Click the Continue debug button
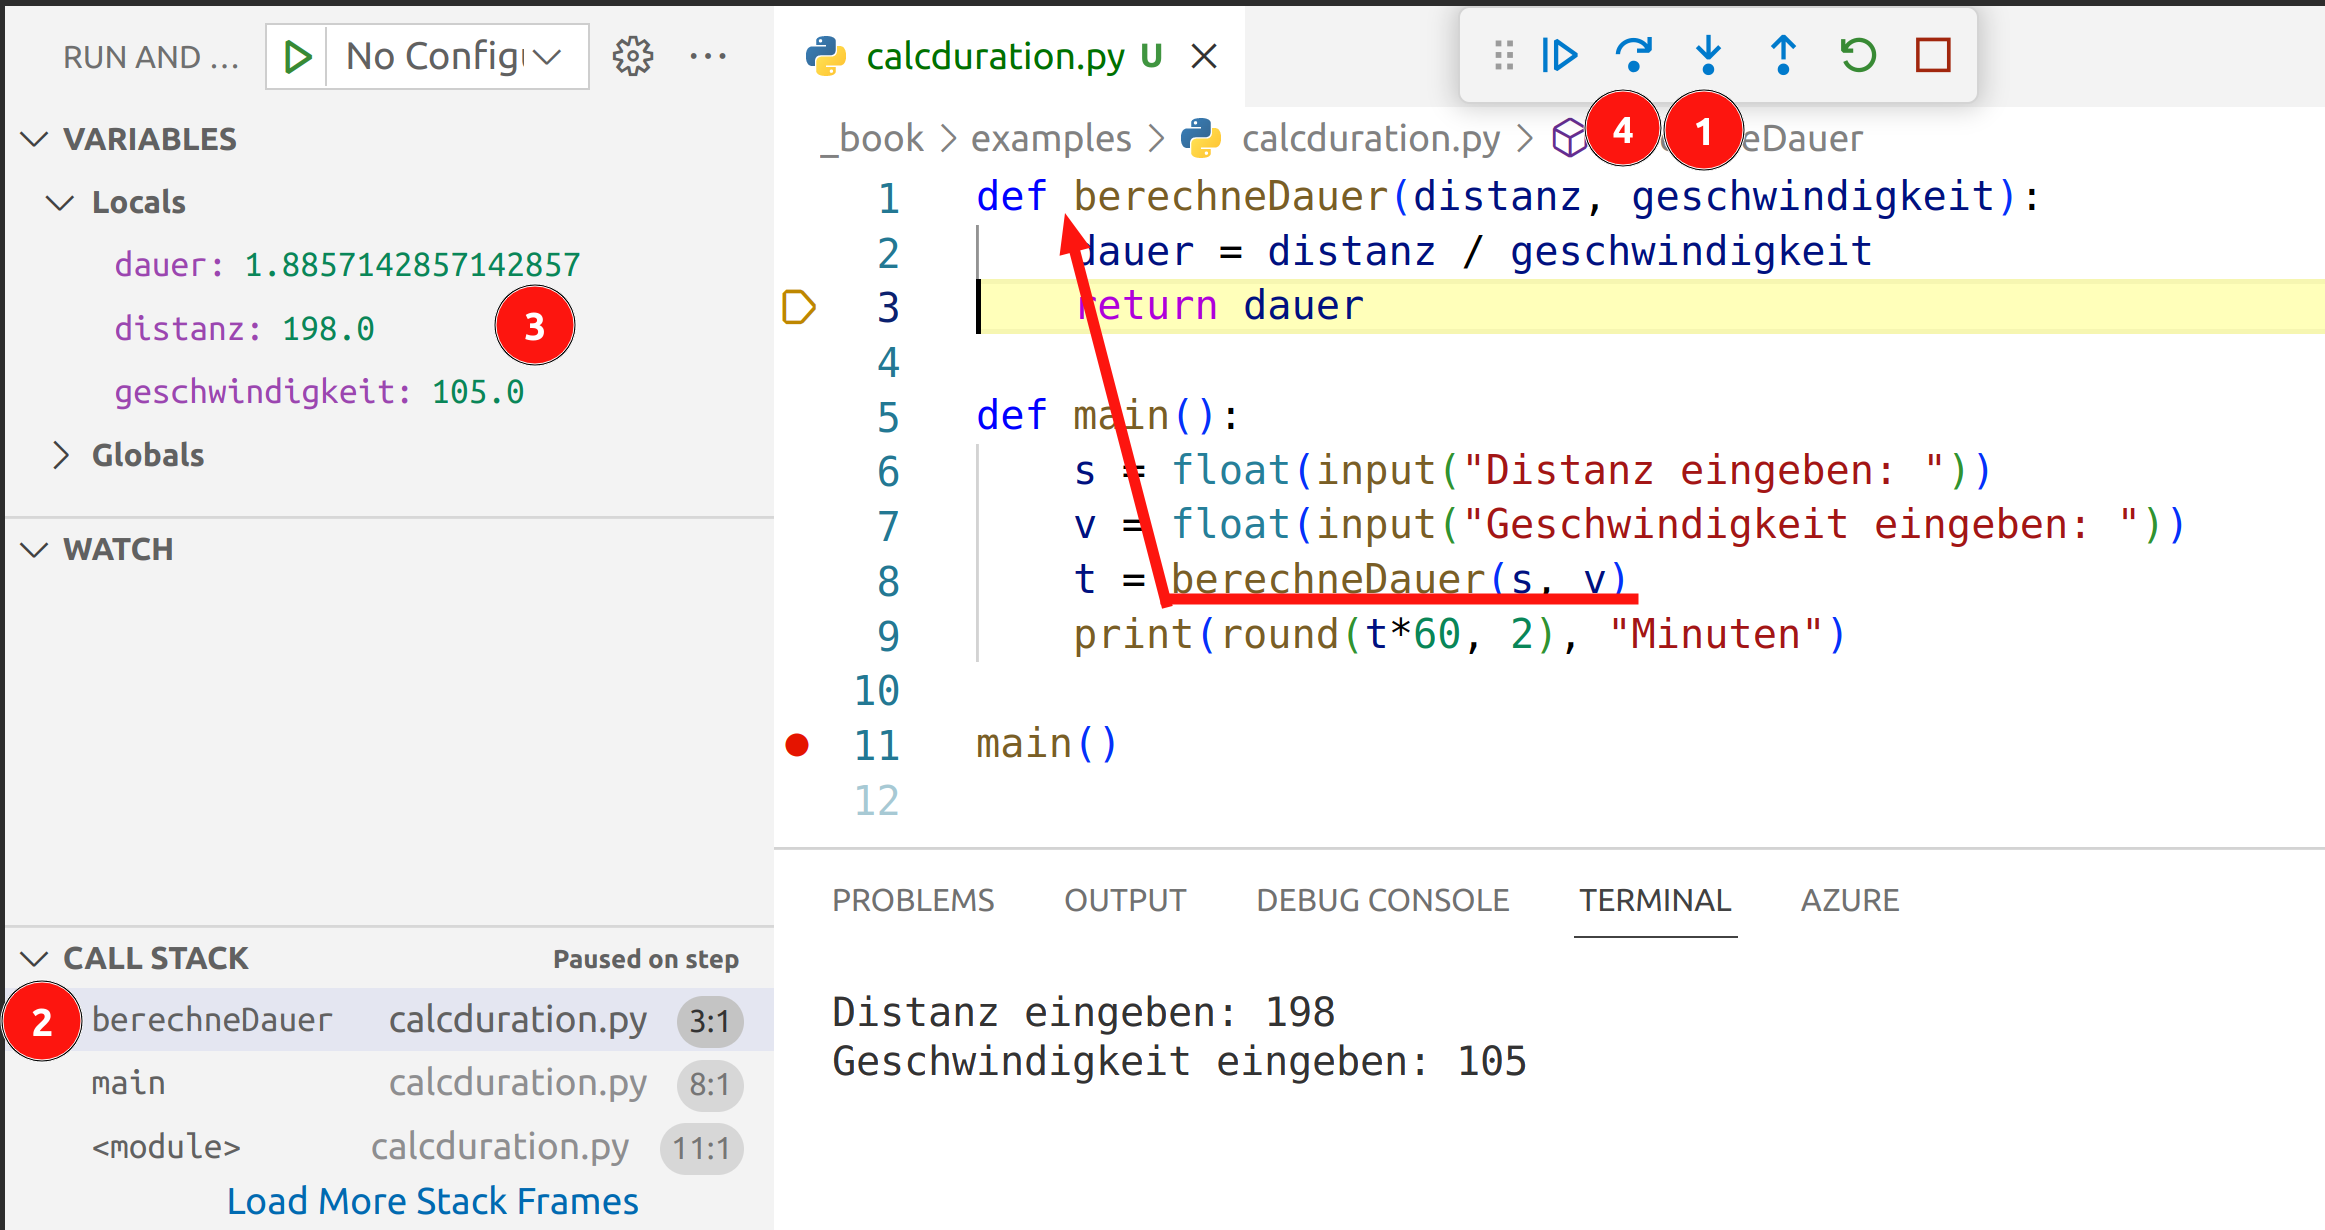Viewport: 2325px width, 1230px height. pyautogui.click(x=1559, y=55)
